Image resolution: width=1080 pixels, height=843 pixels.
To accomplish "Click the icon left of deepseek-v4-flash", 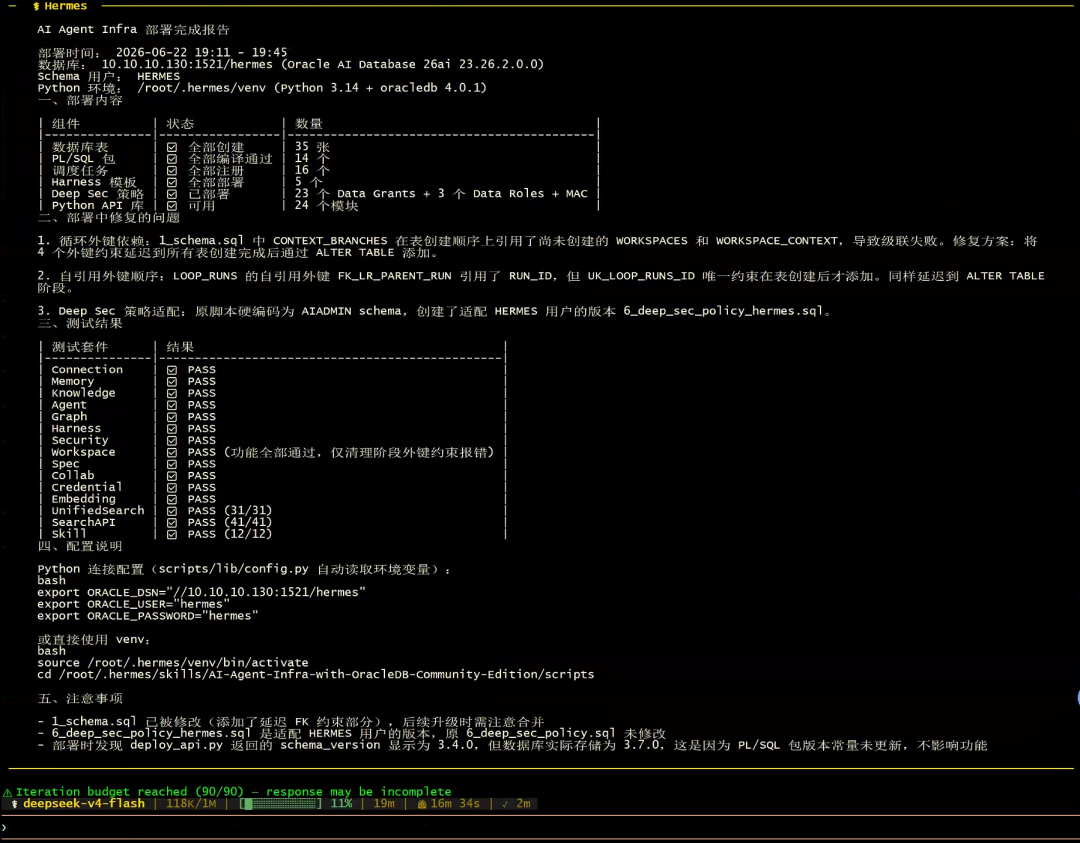I will [14, 804].
